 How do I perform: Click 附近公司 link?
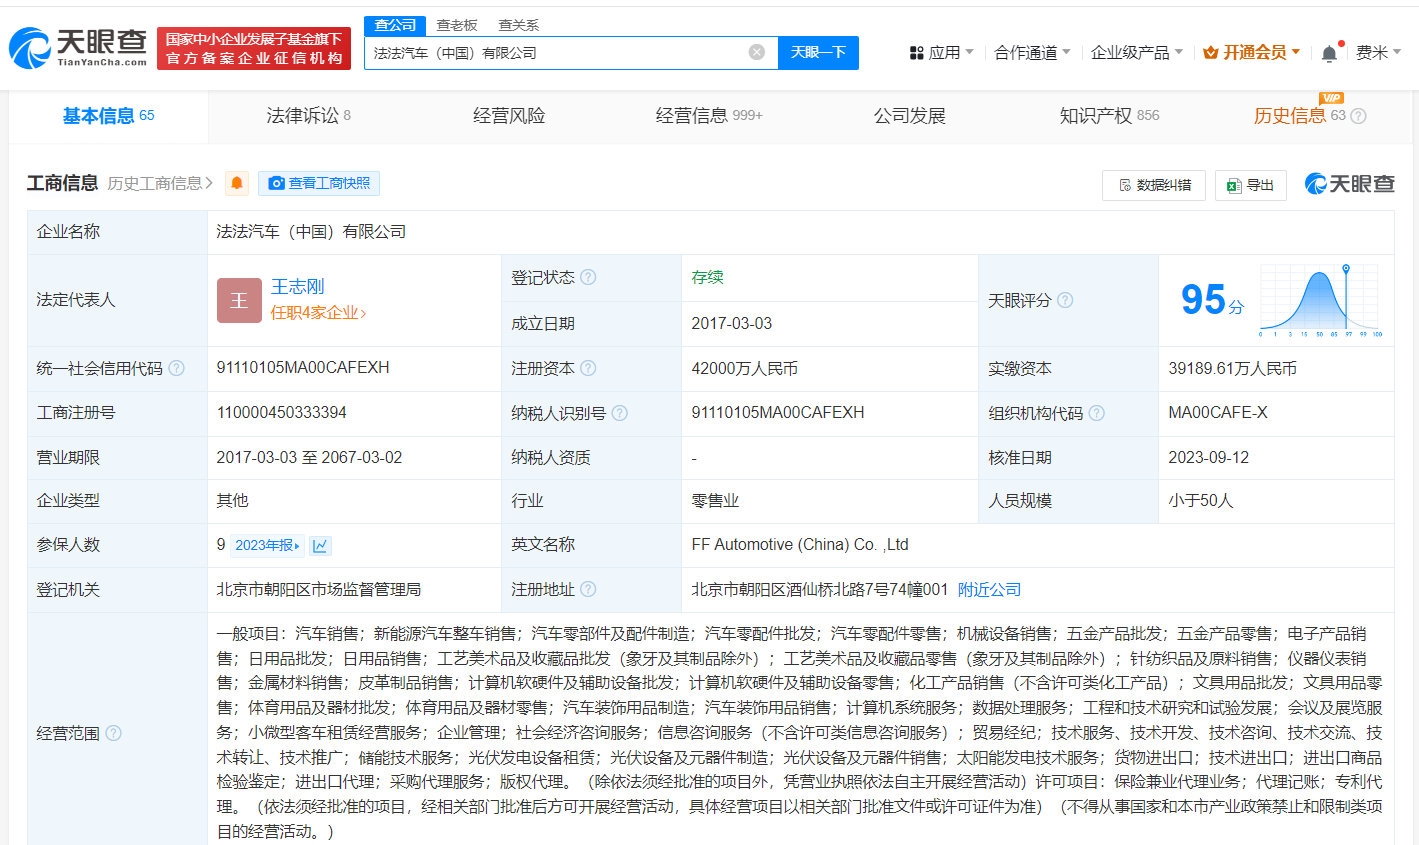(x=989, y=590)
